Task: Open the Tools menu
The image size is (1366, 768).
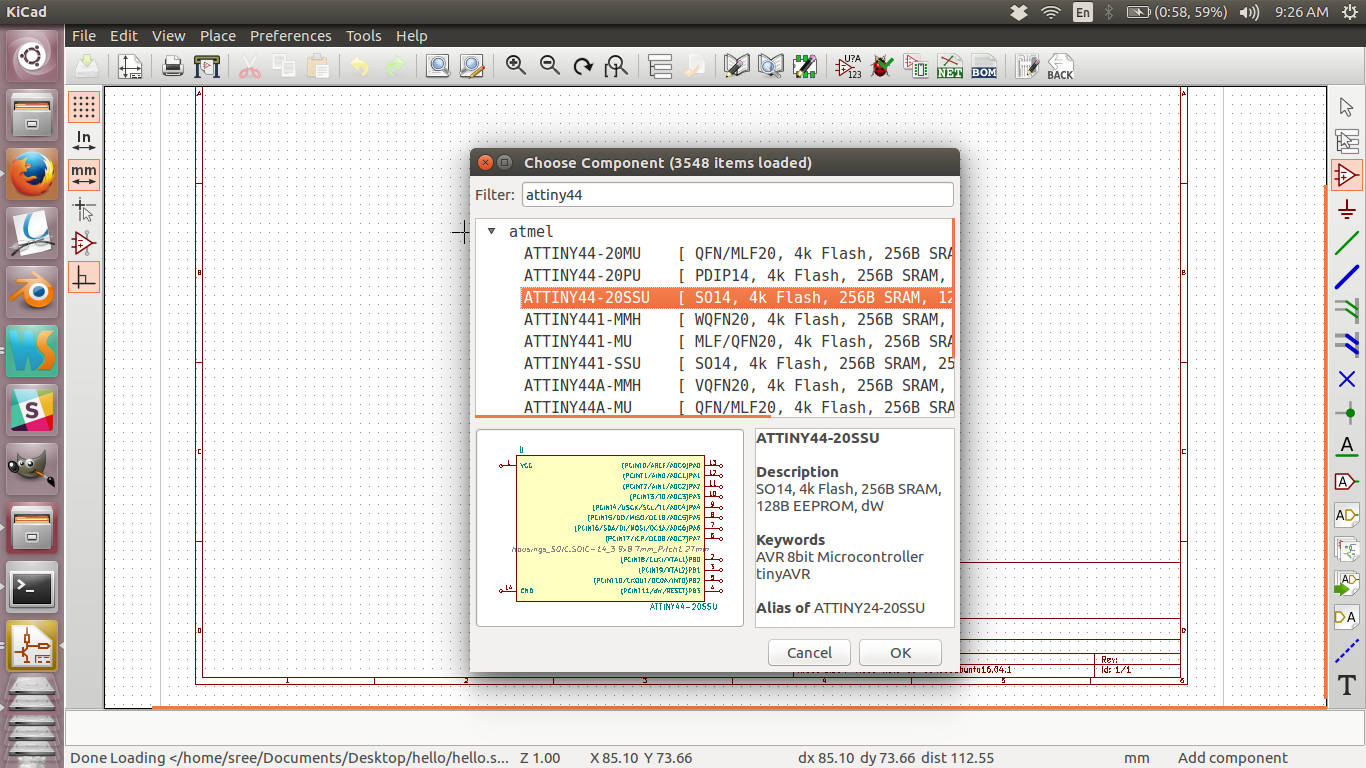Action: tap(364, 35)
